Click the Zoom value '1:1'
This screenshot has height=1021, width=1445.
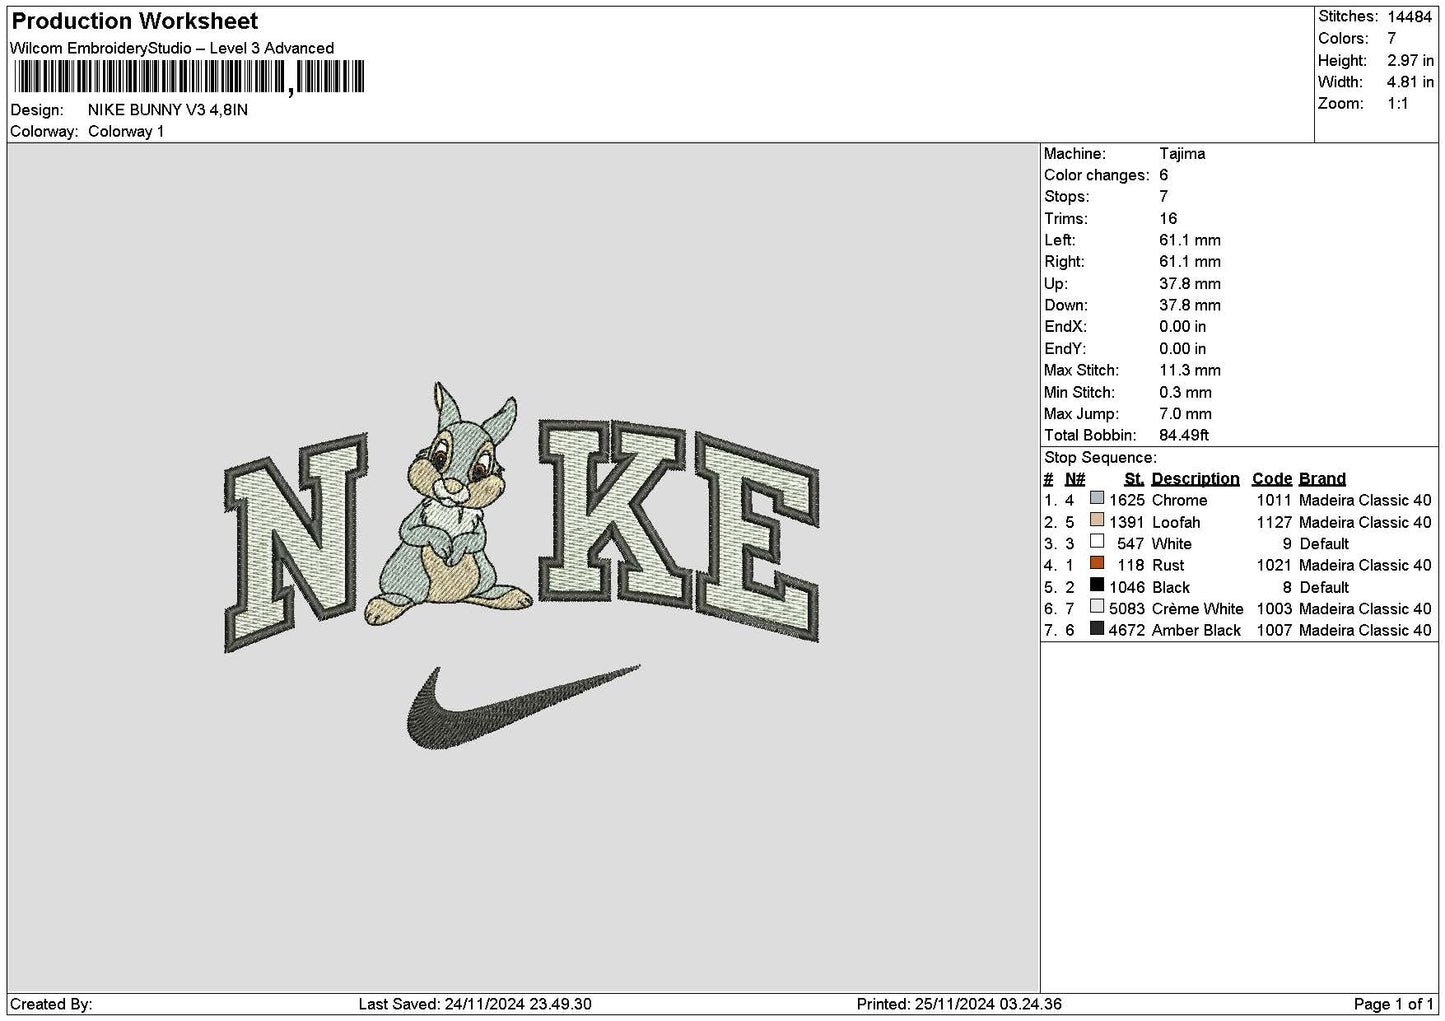[x=1398, y=104]
